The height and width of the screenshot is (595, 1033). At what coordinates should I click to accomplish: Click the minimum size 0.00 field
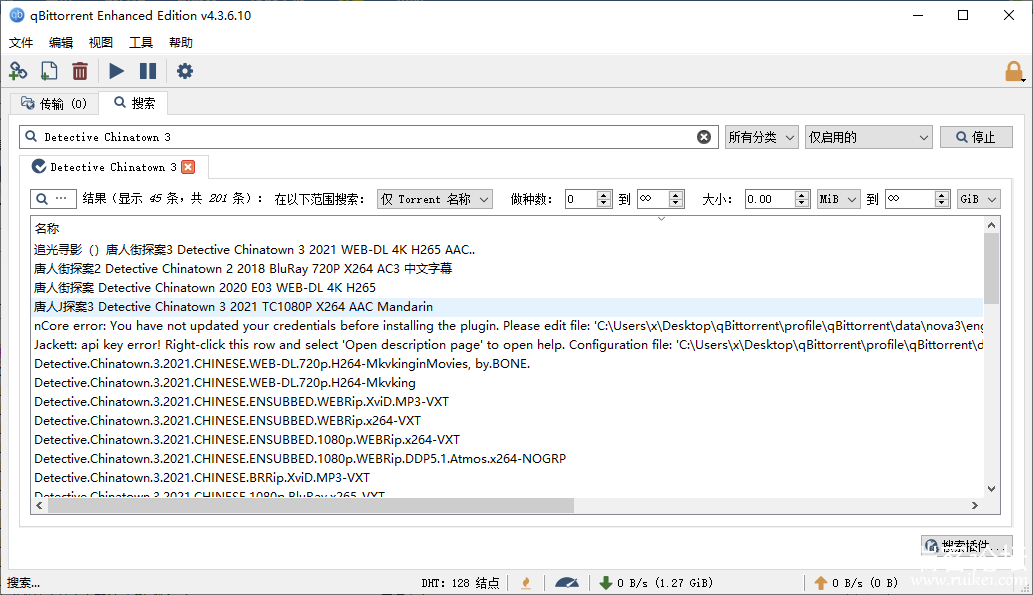(769, 199)
